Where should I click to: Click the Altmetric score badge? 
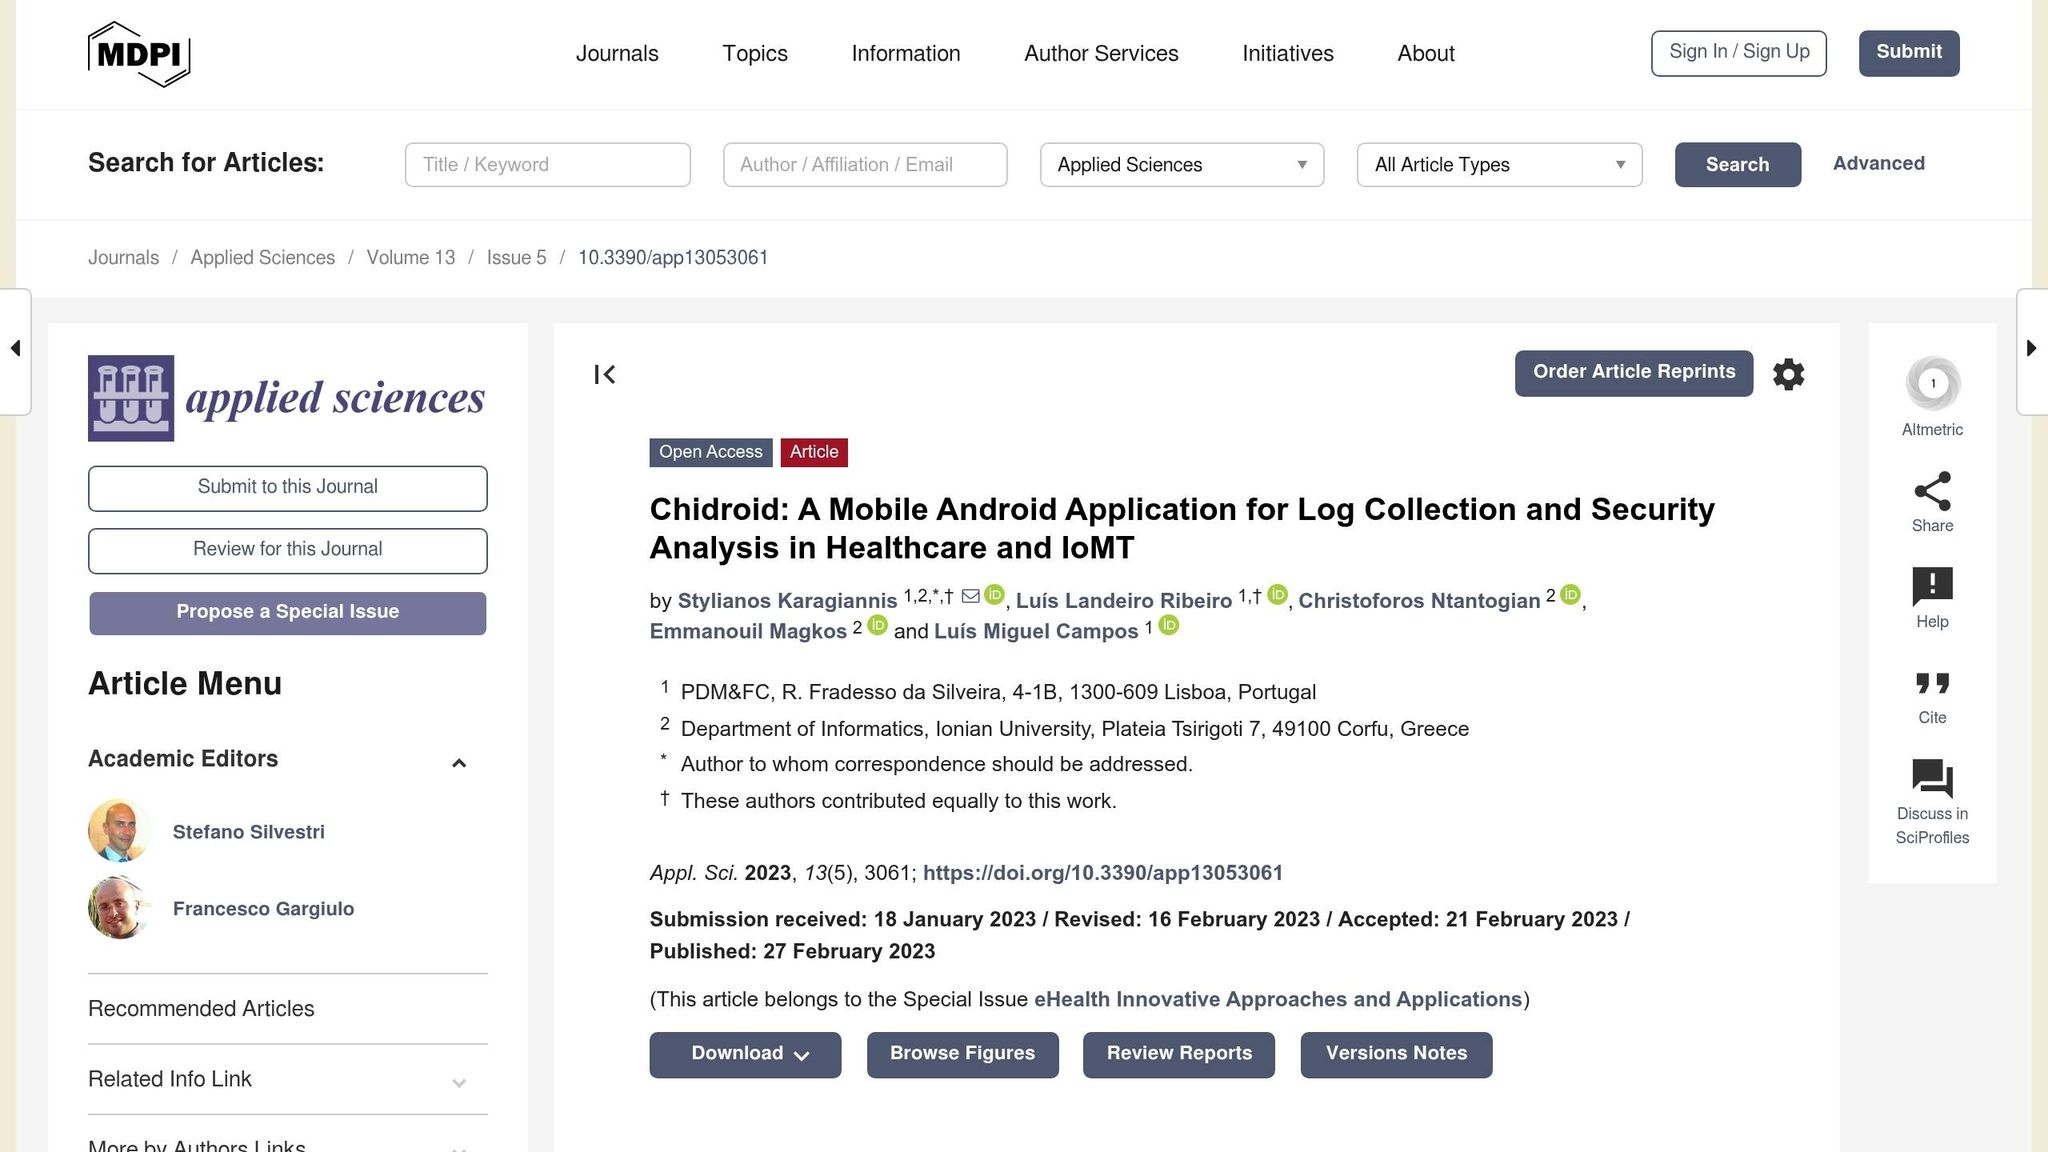tap(1932, 384)
